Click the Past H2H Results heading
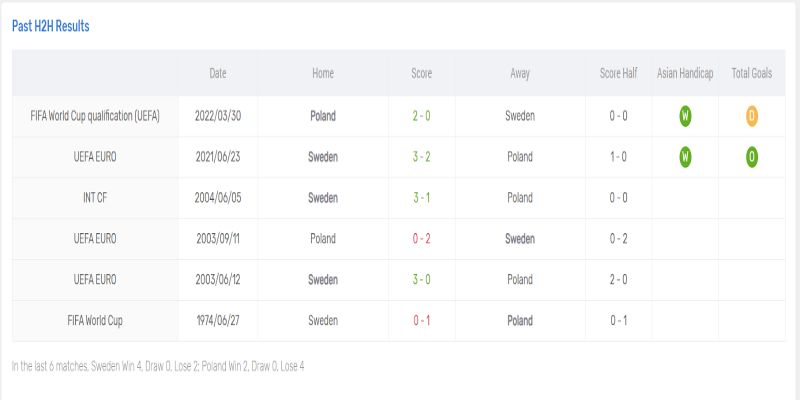800x400 pixels. click(x=51, y=26)
